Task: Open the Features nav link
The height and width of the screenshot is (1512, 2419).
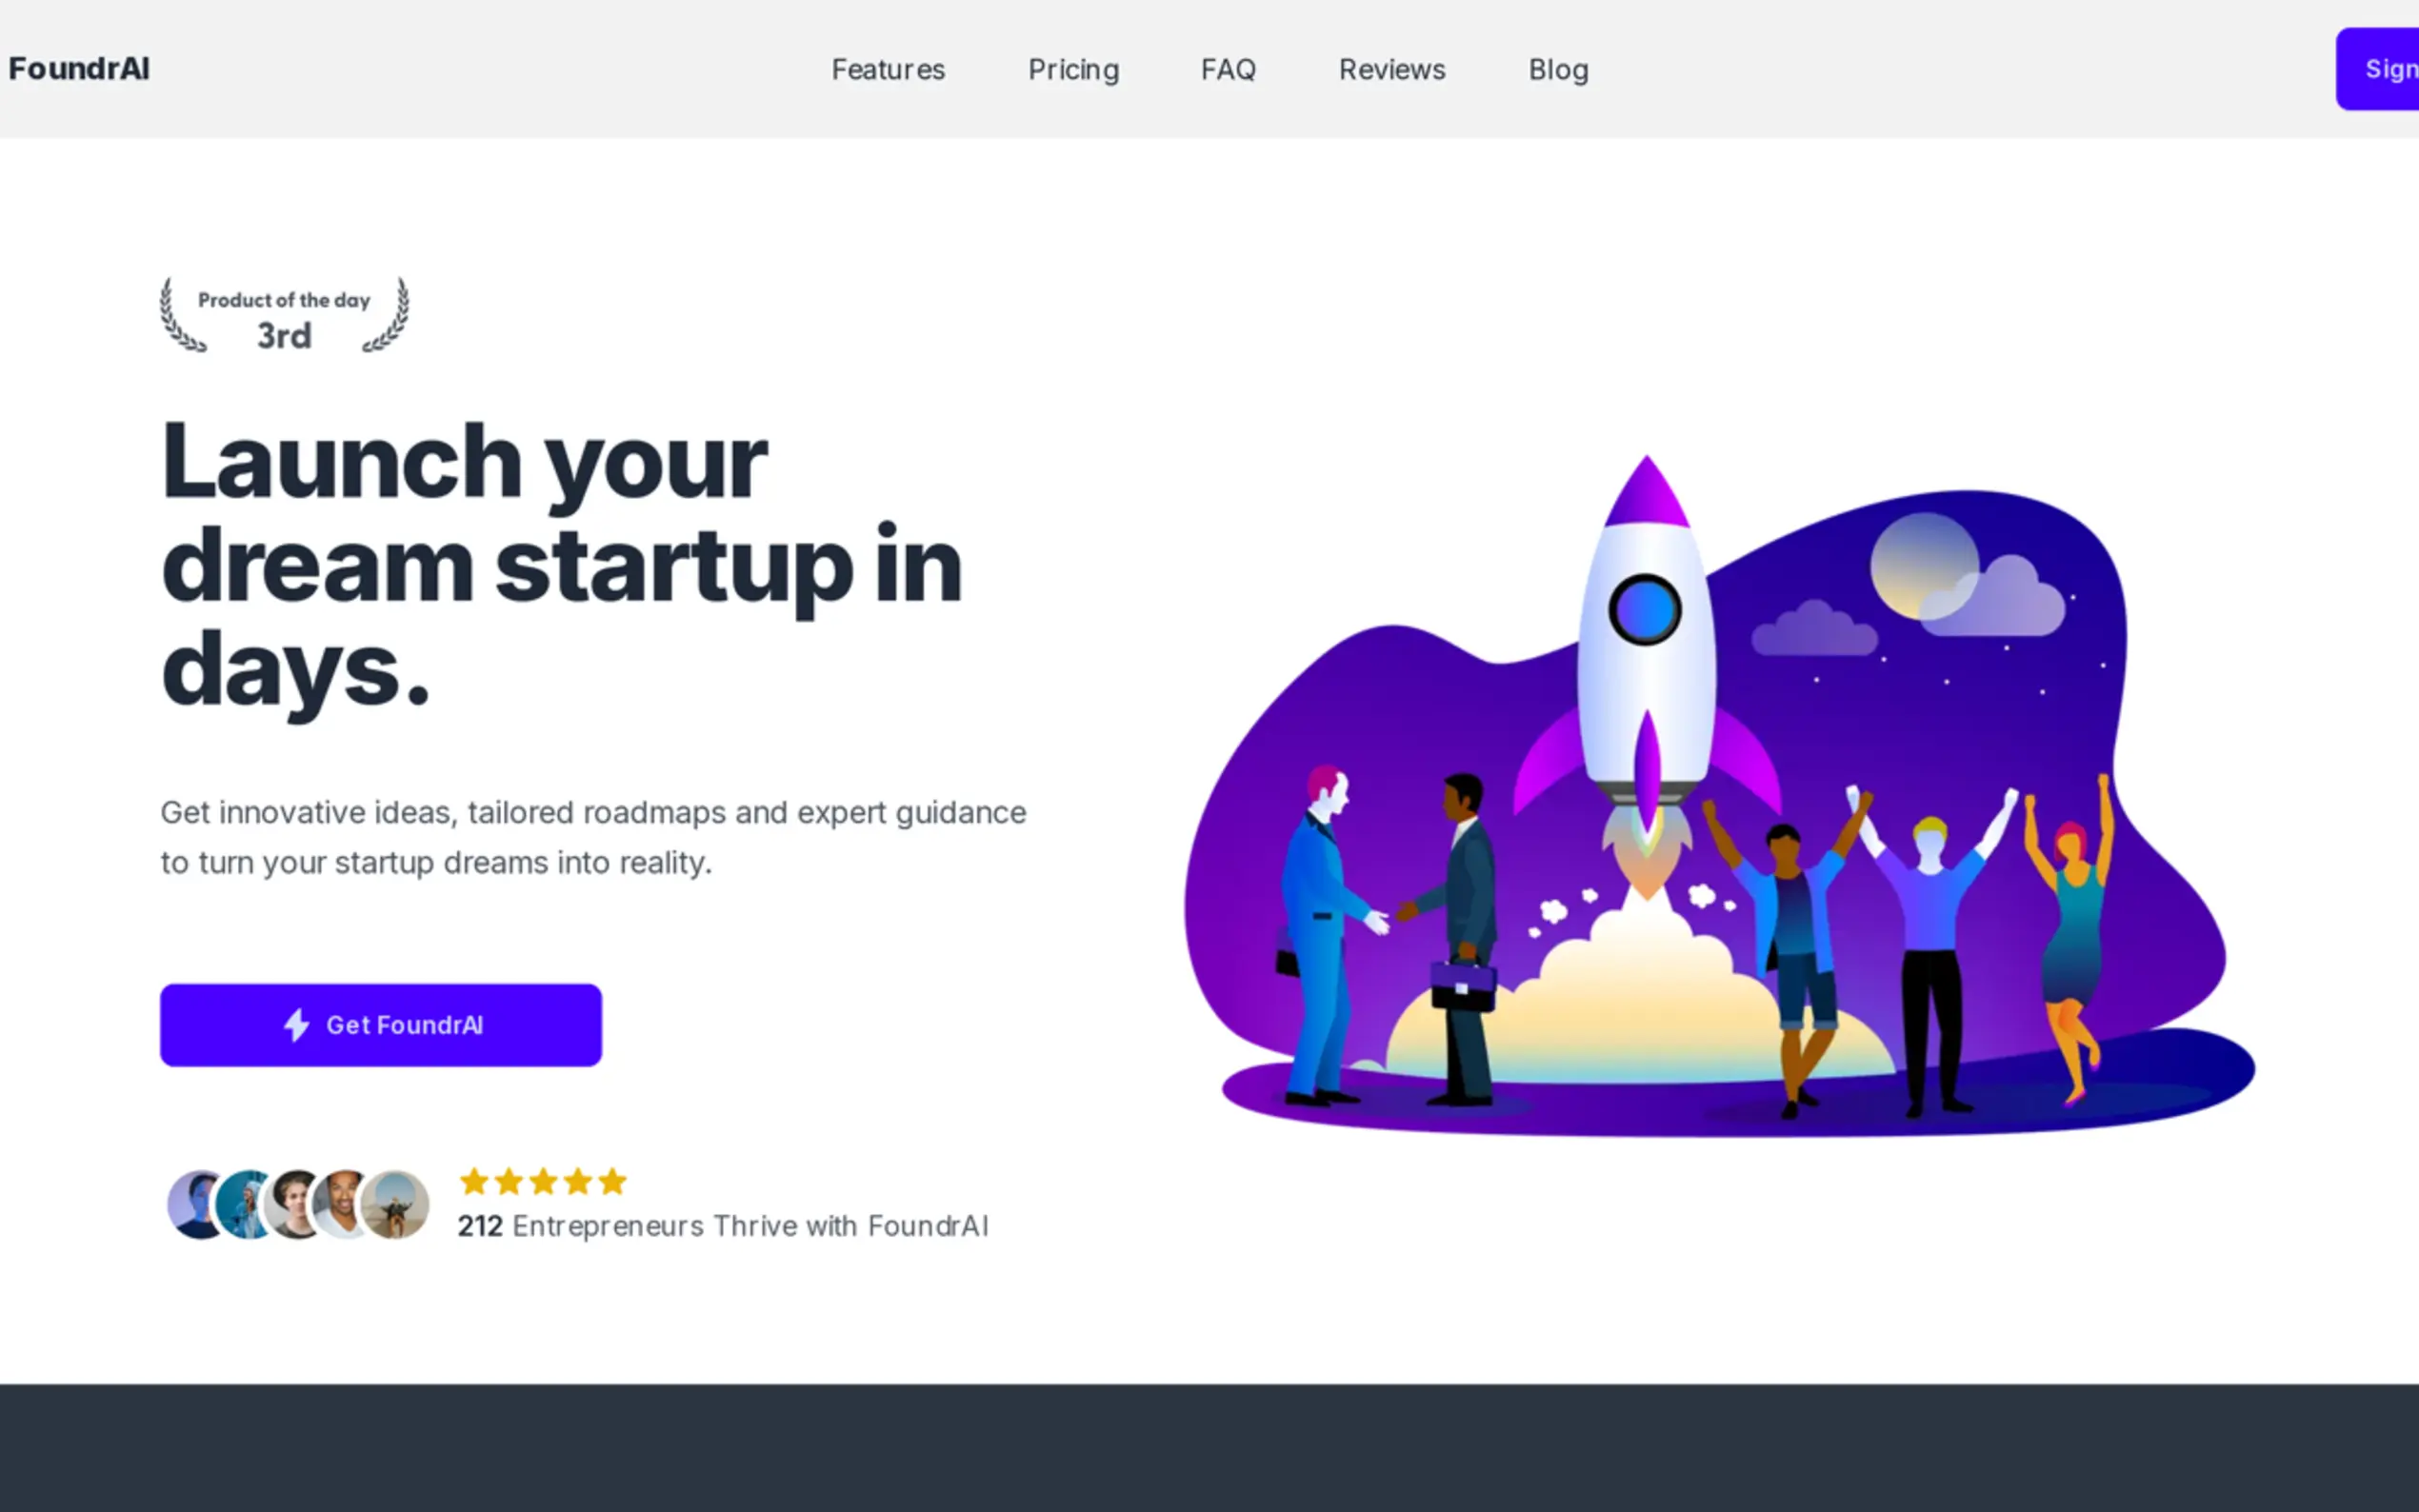Action: point(888,70)
